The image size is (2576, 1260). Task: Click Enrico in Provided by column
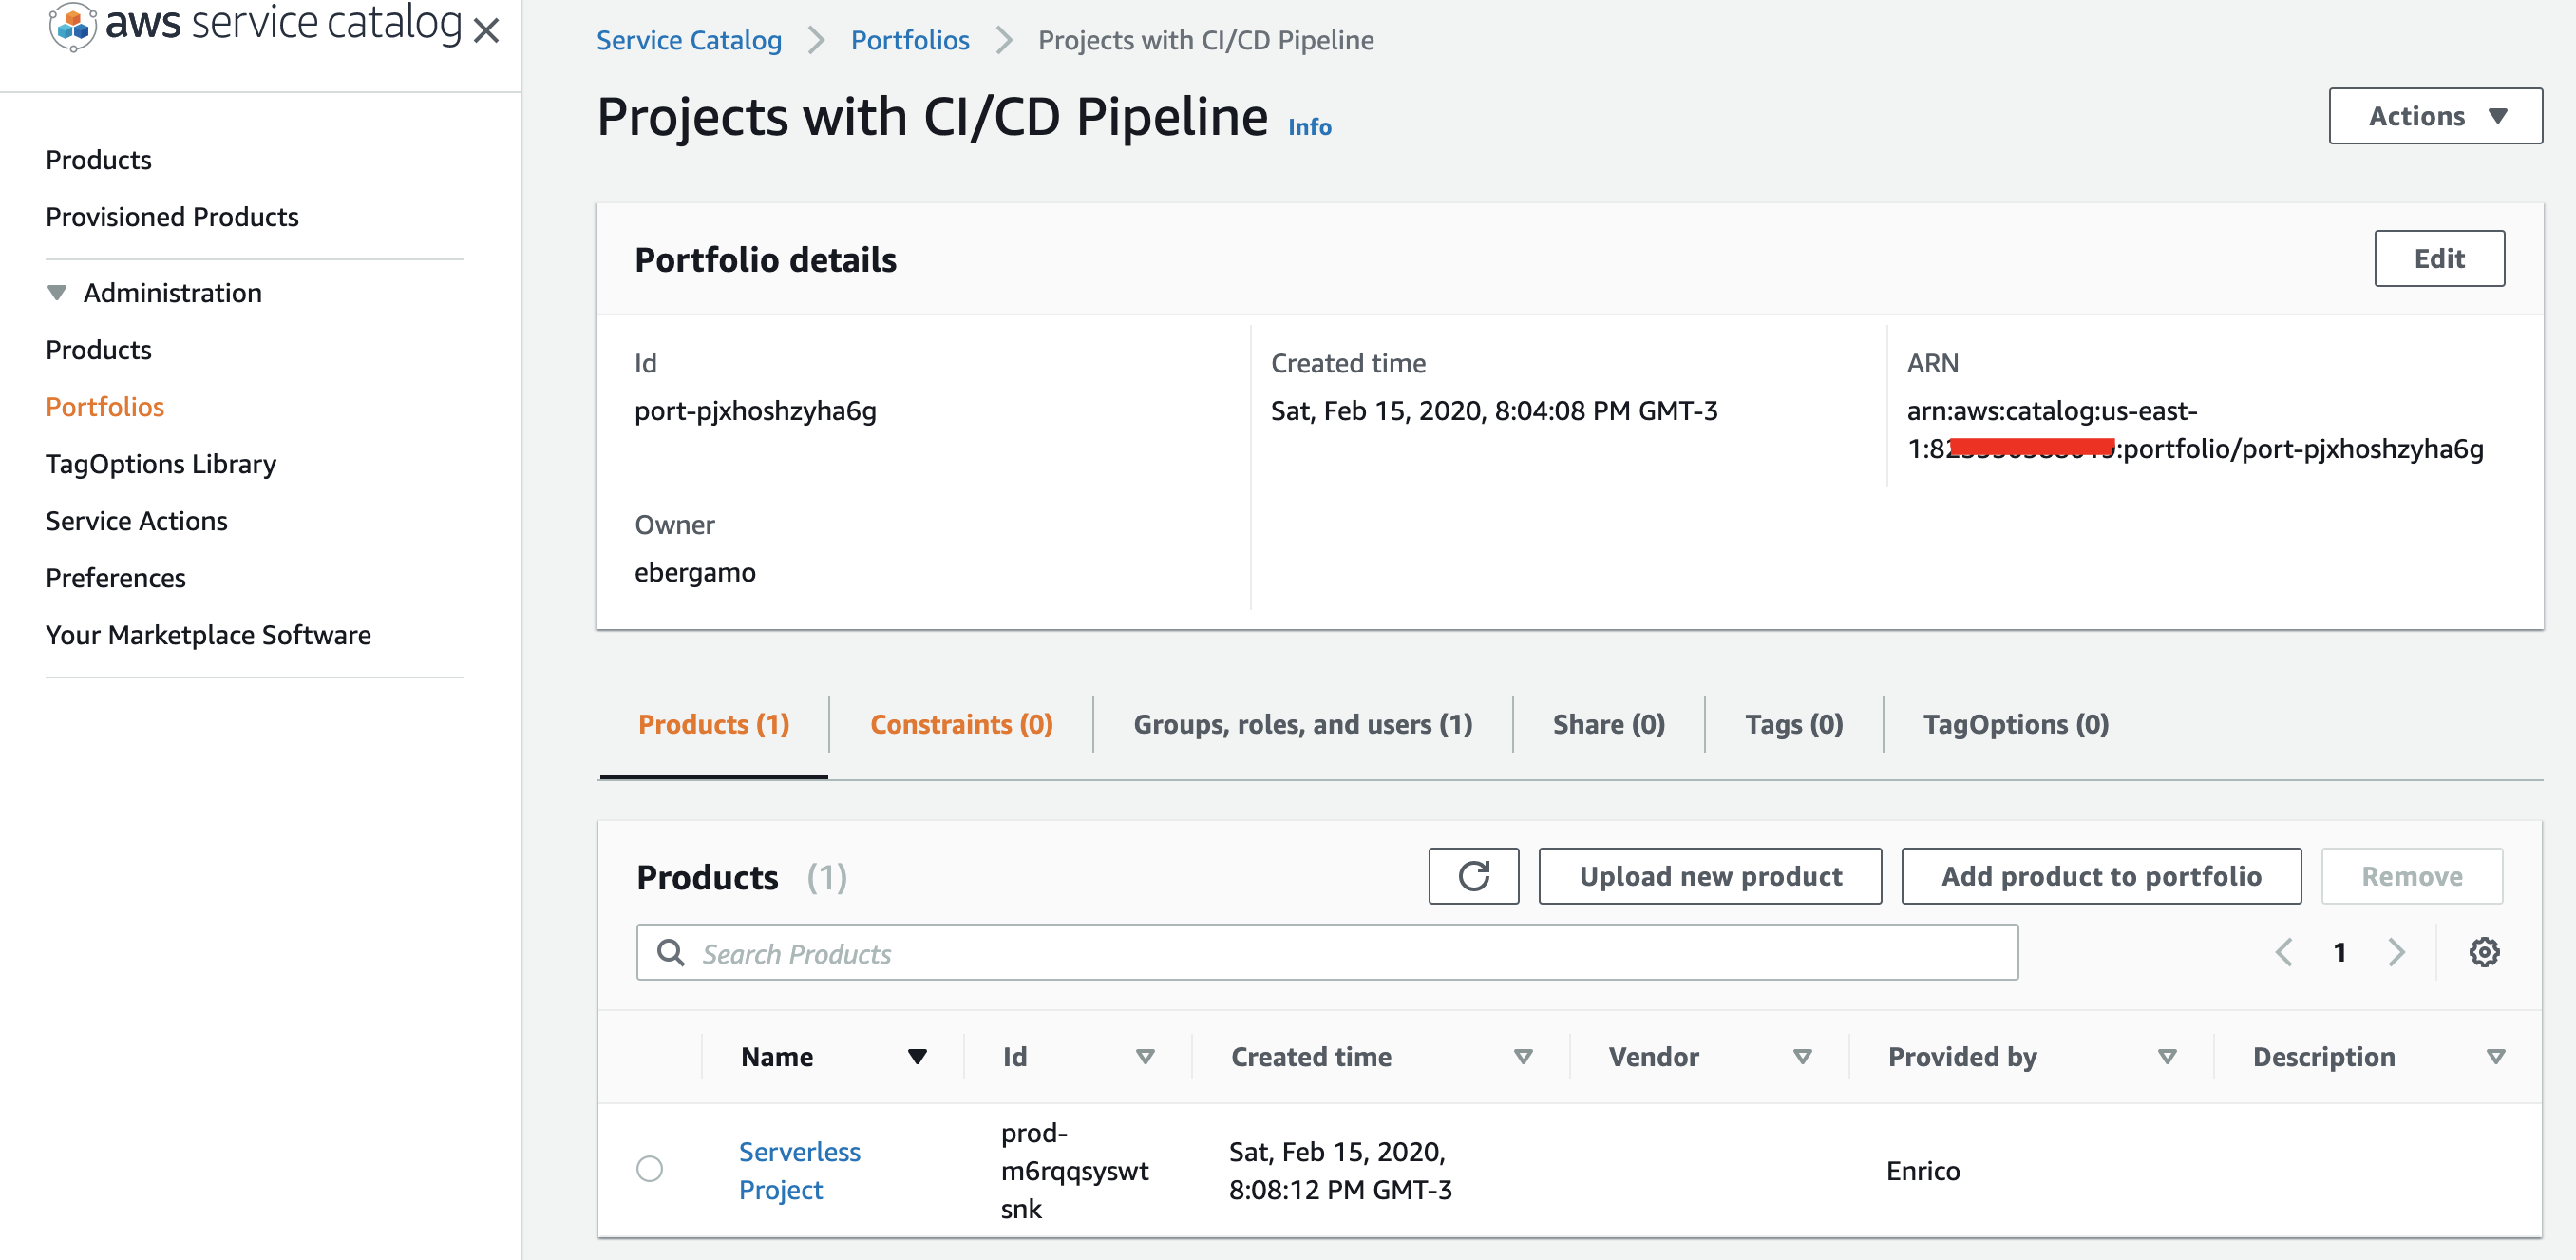click(1922, 1170)
